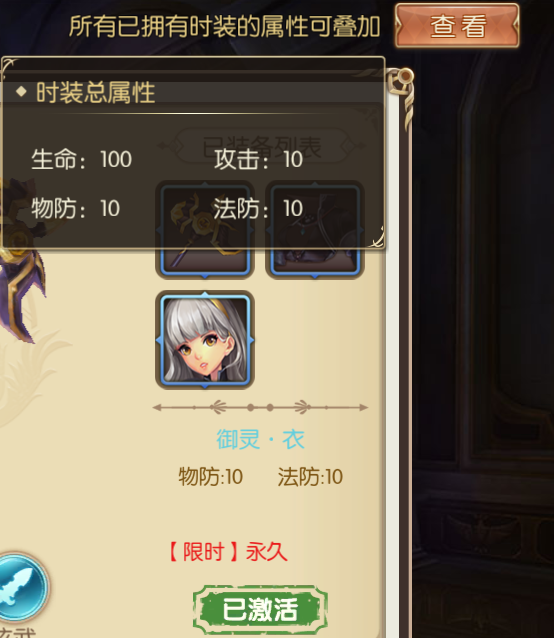Screen dimensions: 554x638
Task: Click the 物防:10 stat under 御灵·衣
Action: click(211, 476)
